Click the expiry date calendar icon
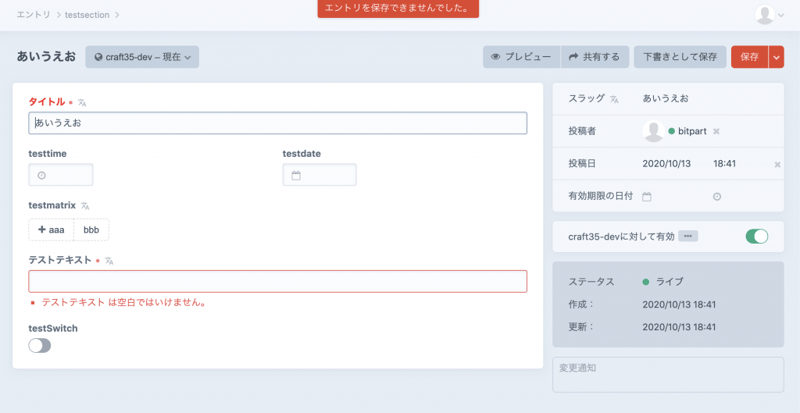The image size is (800, 413). (647, 196)
